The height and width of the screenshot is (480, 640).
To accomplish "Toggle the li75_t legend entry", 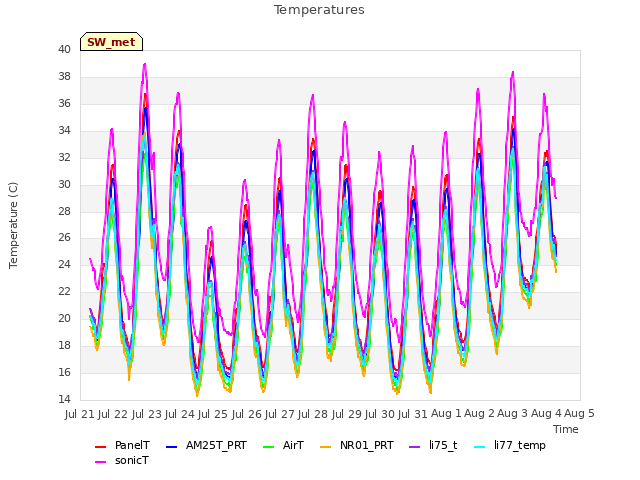I will click(433, 445).
